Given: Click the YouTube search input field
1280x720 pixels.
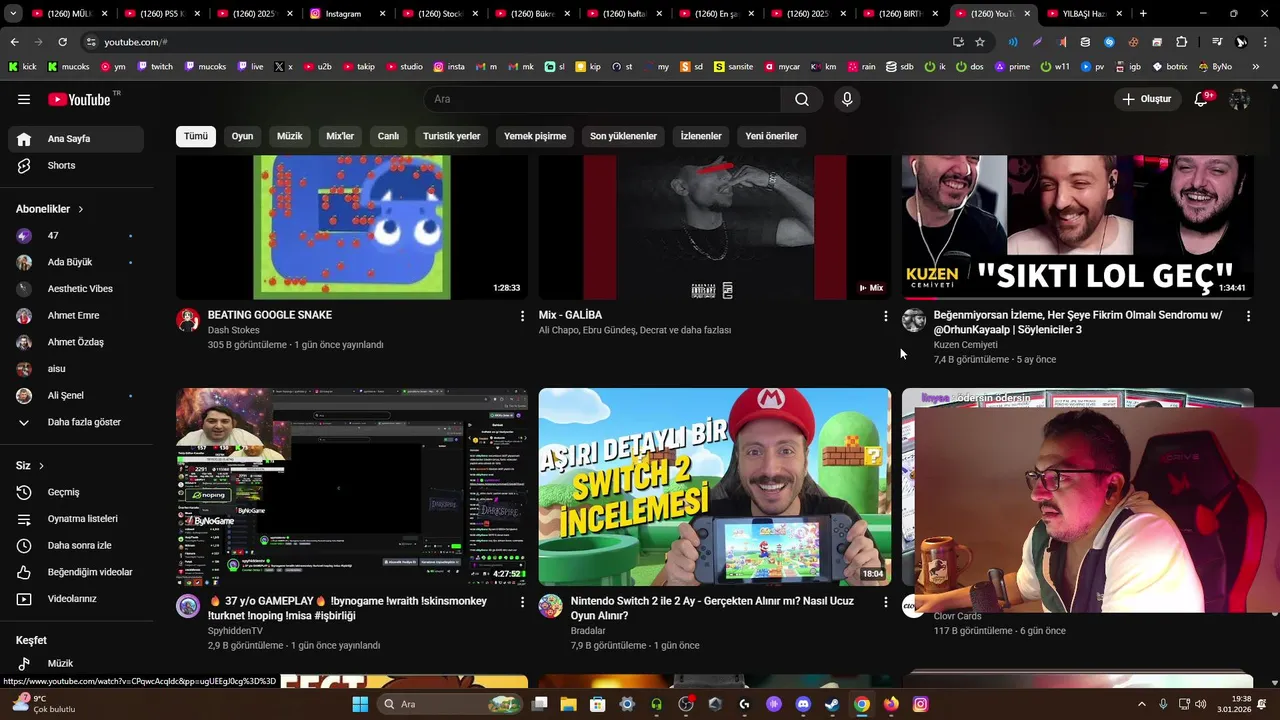Looking at the screenshot, I should (603, 99).
